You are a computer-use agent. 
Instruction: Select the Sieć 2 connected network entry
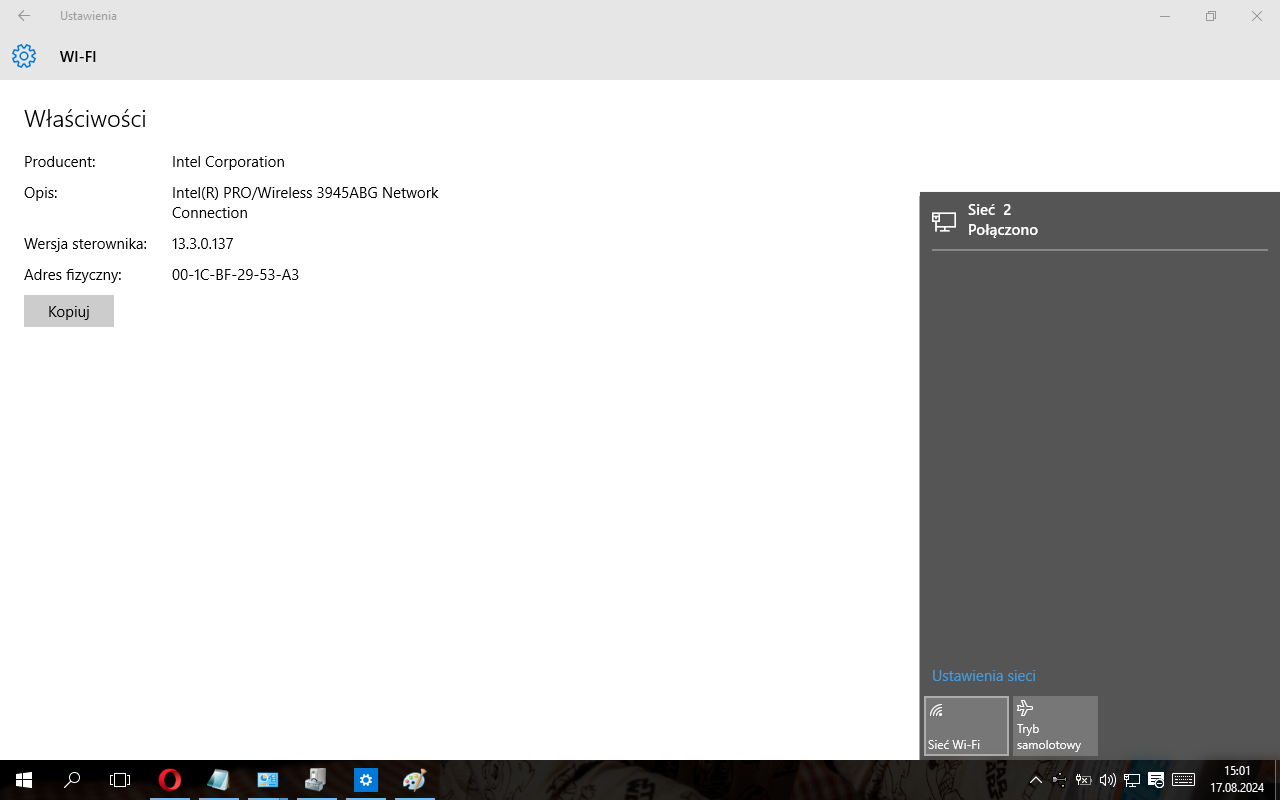point(1100,220)
